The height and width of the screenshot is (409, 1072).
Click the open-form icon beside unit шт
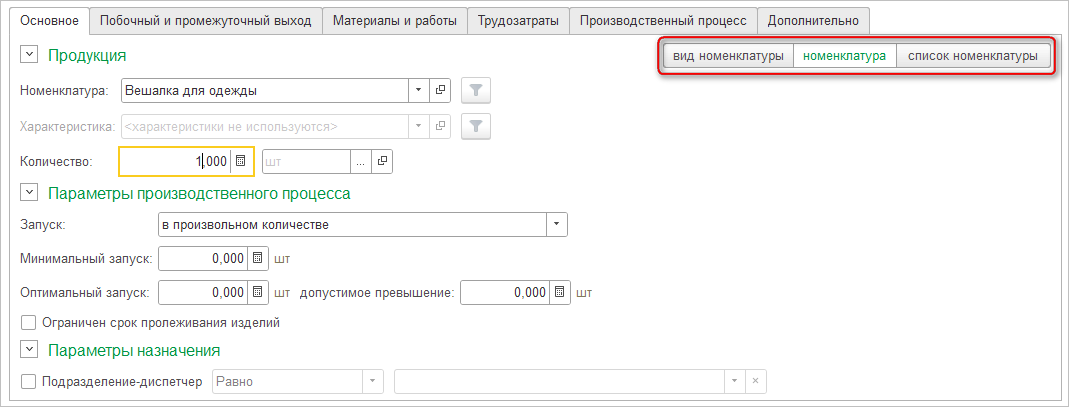coord(381,161)
